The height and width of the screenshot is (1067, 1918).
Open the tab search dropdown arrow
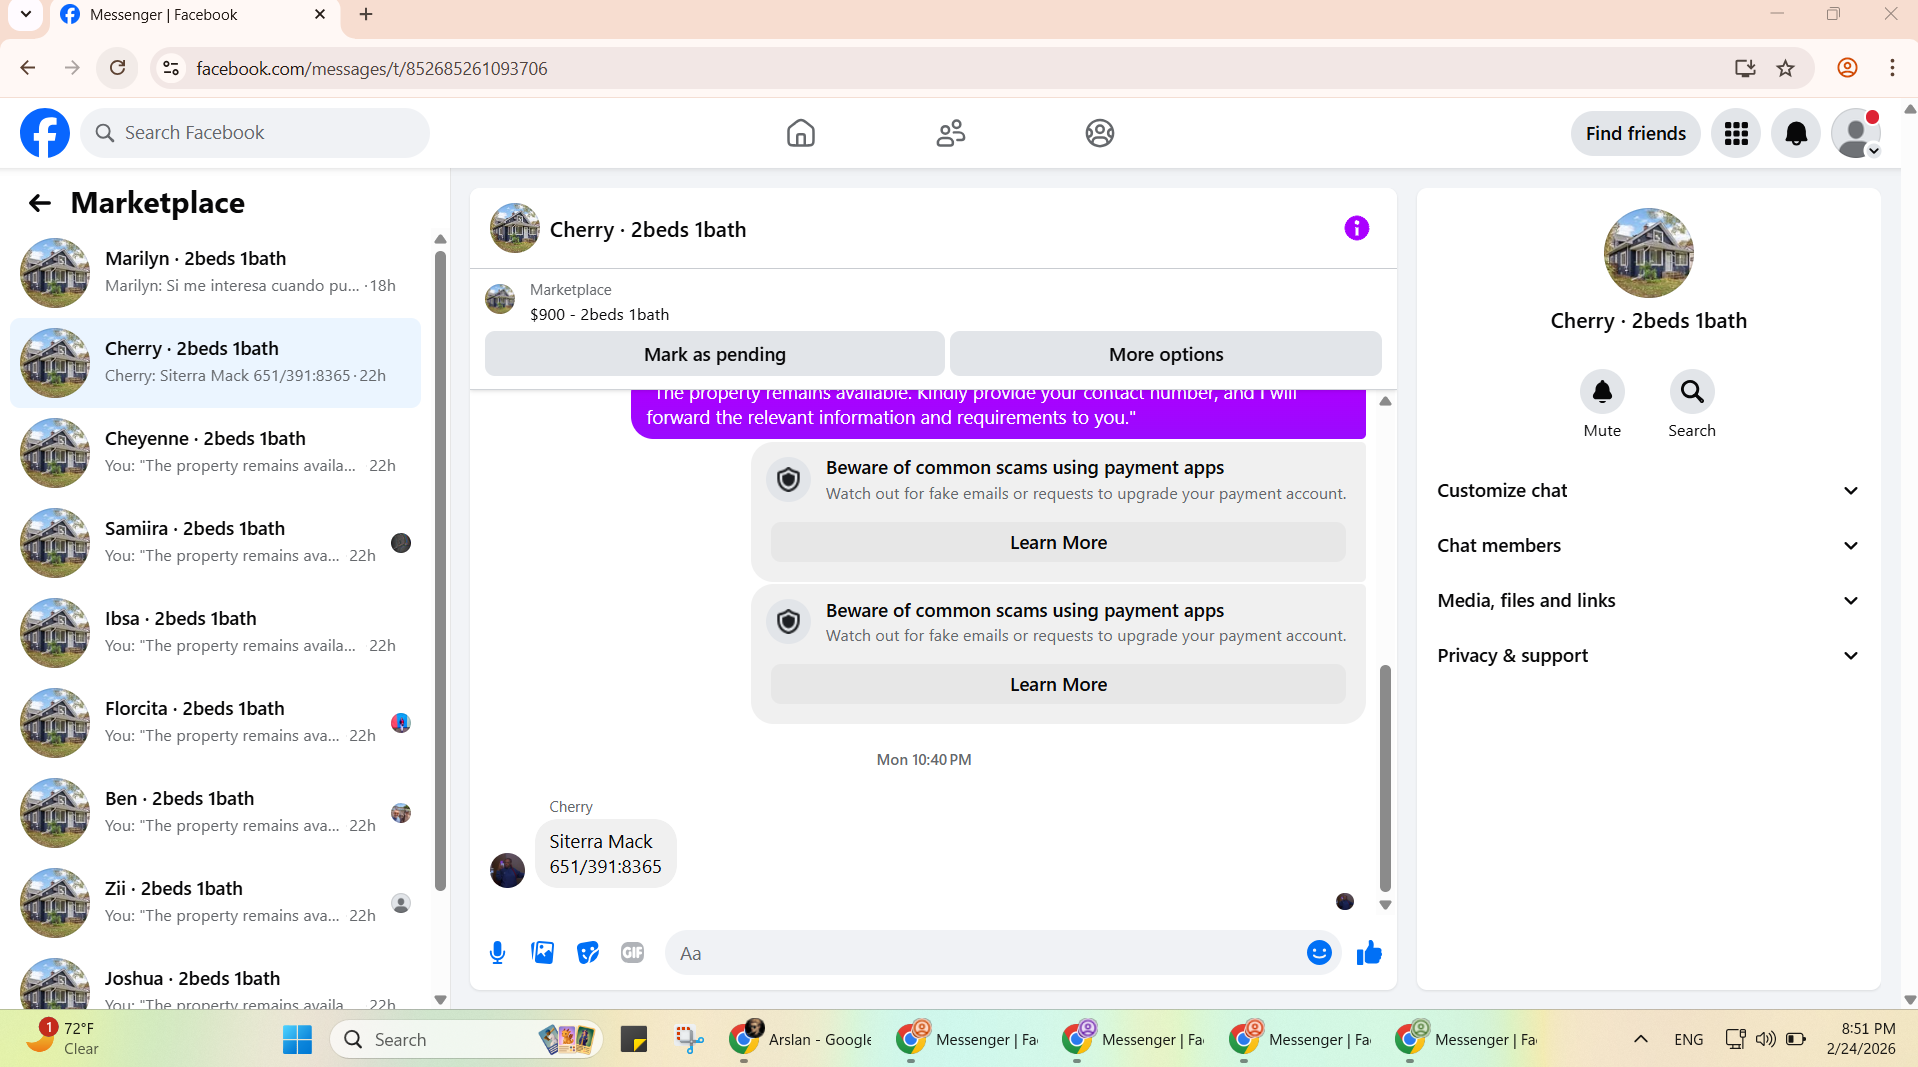(26, 14)
